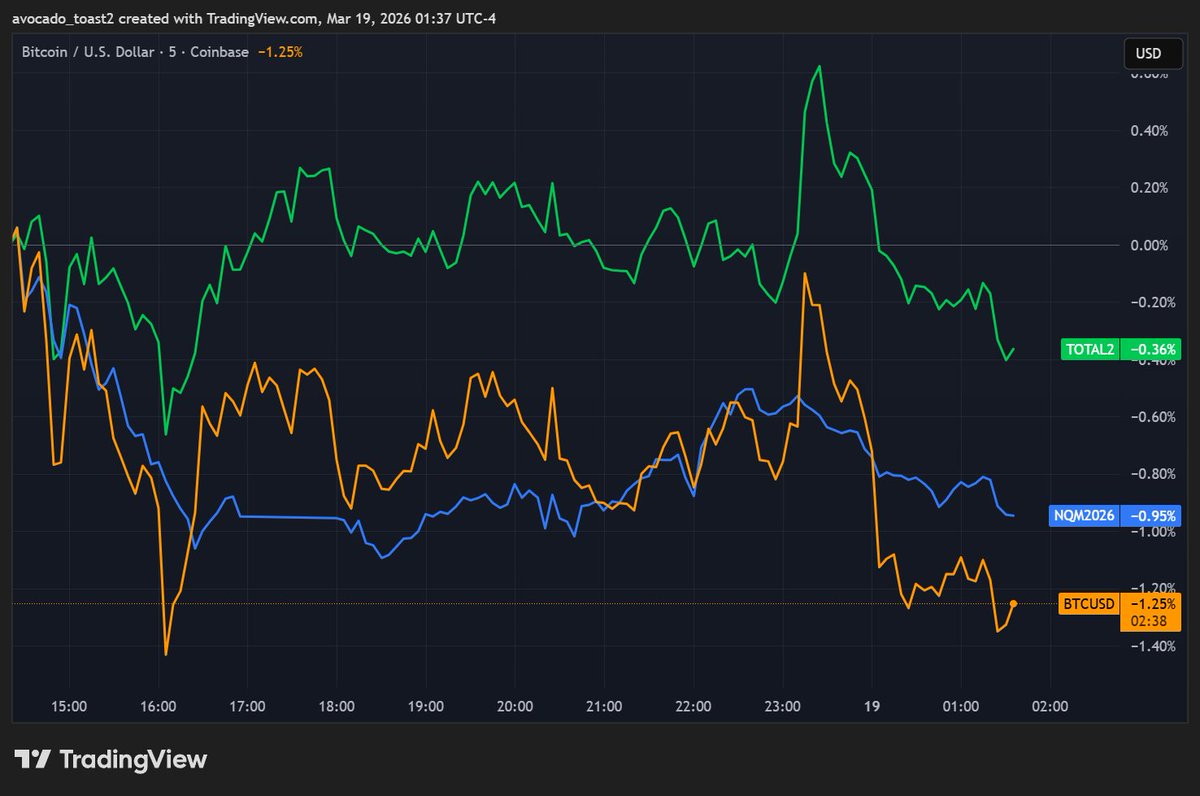Click the 01:00 time axis label
Viewport: 1200px width, 796px height.
[961, 706]
